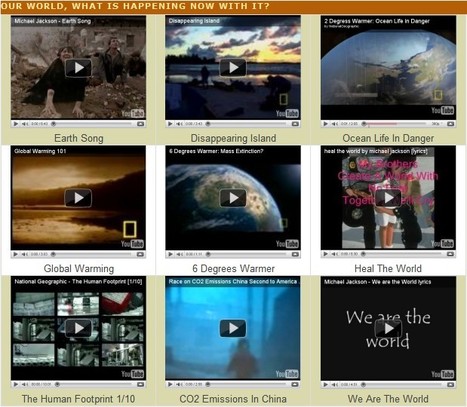Click the YouTube logo on Global Warming 101 video

pyautogui.click(x=133, y=244)
